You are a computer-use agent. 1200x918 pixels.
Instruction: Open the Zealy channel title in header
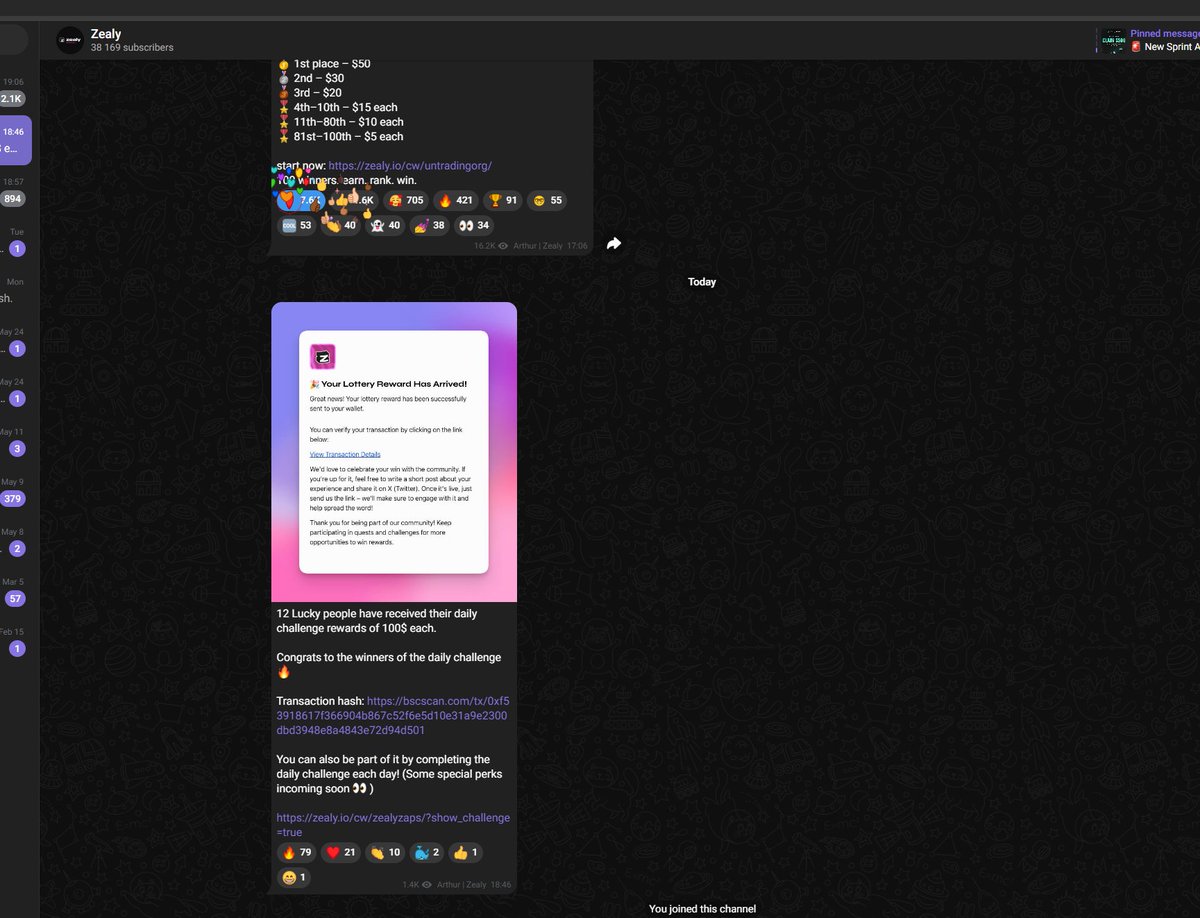106,34
